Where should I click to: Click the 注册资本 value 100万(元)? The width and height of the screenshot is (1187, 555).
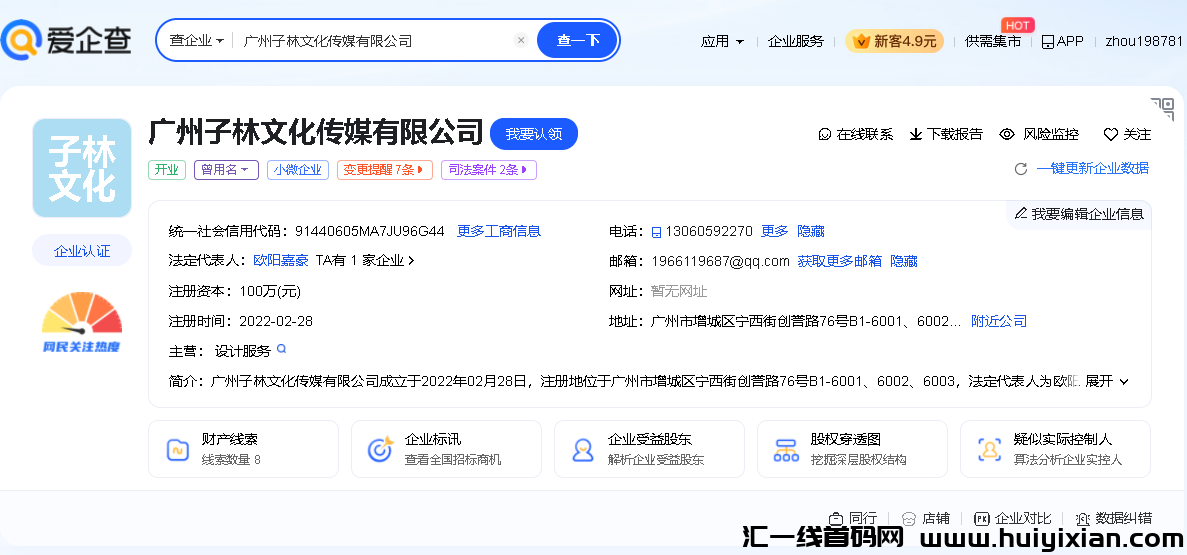coord(269,292)
